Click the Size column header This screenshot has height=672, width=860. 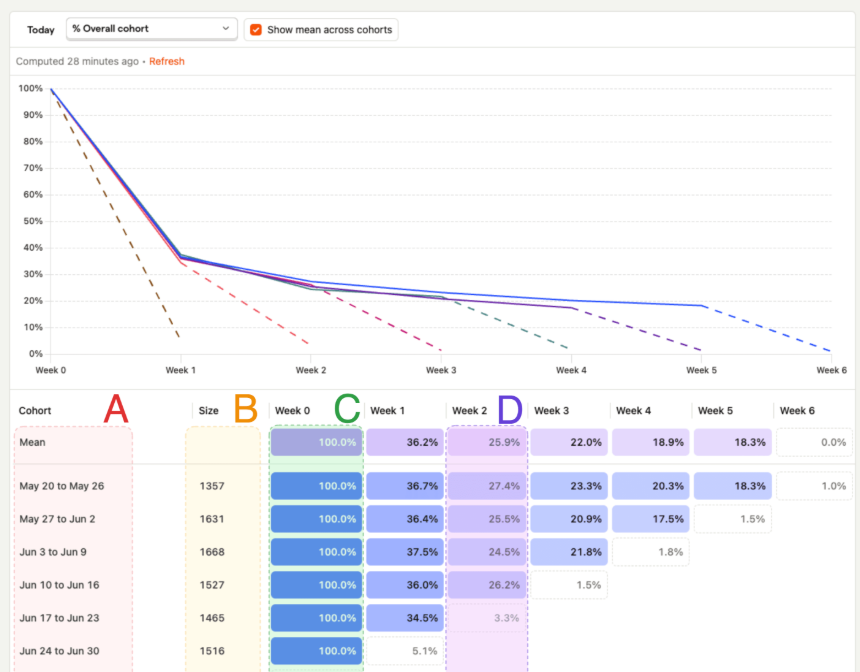[x=208, y=411]
